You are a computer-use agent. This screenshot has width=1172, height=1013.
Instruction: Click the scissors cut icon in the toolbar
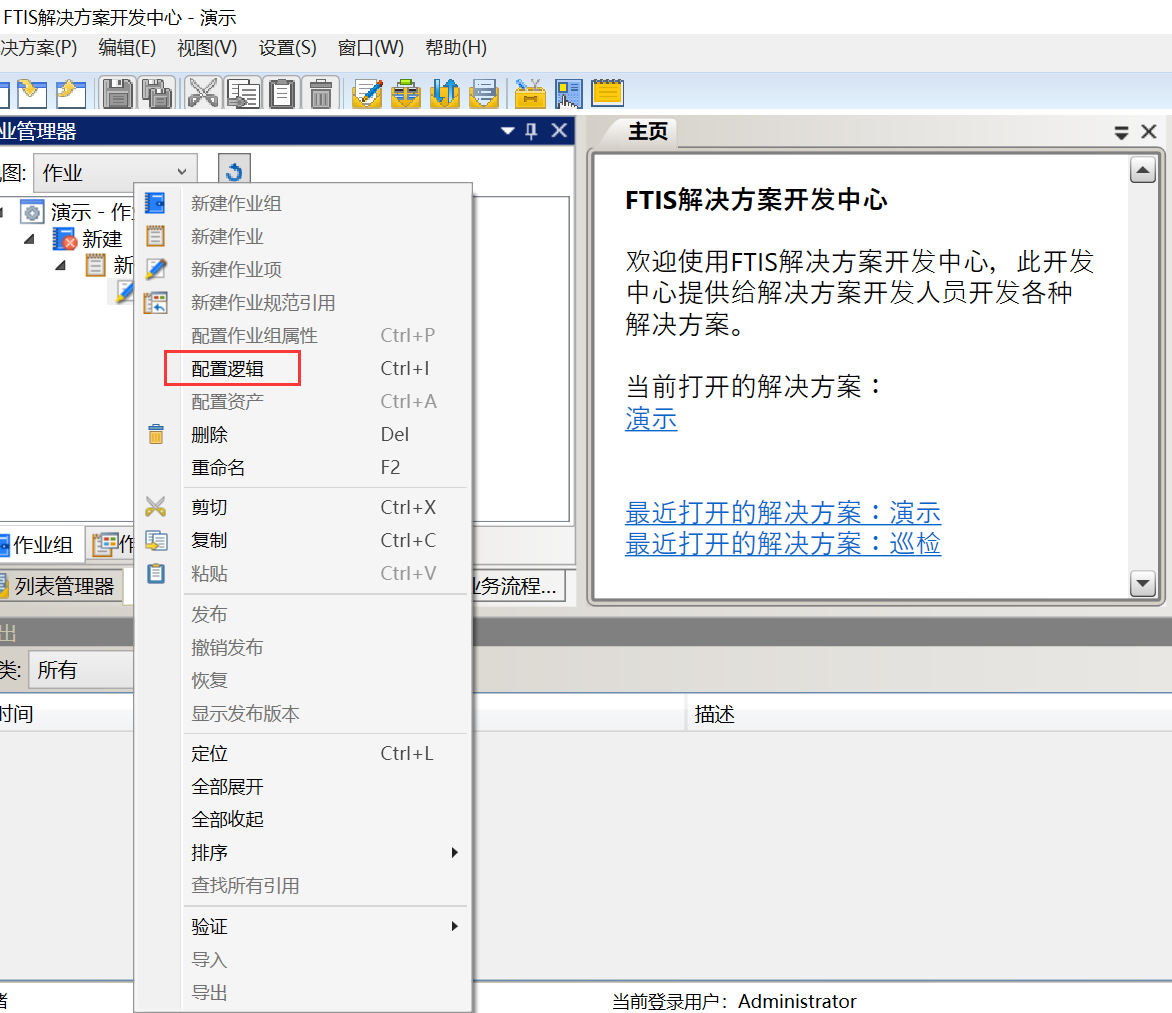(x=203, y=93)
